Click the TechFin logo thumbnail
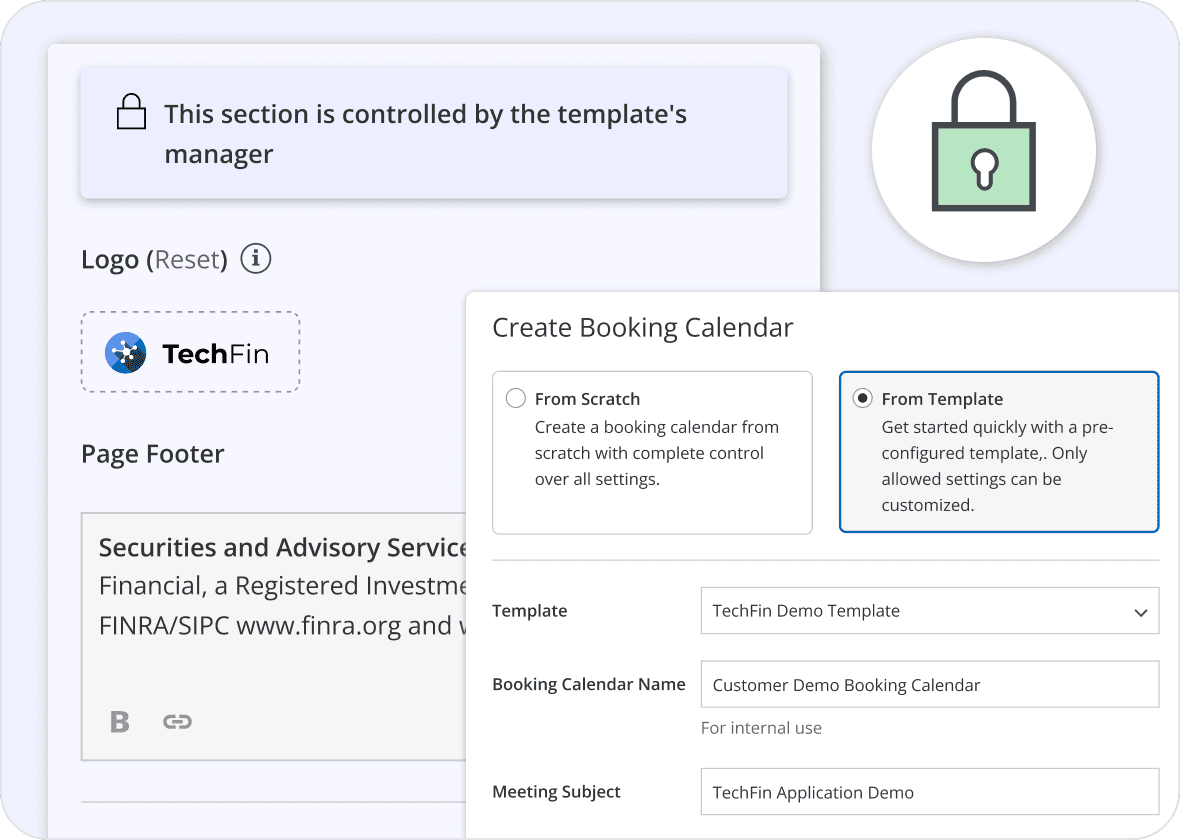The height and width of the screenshot is (840, 1180). click(190, 352)
